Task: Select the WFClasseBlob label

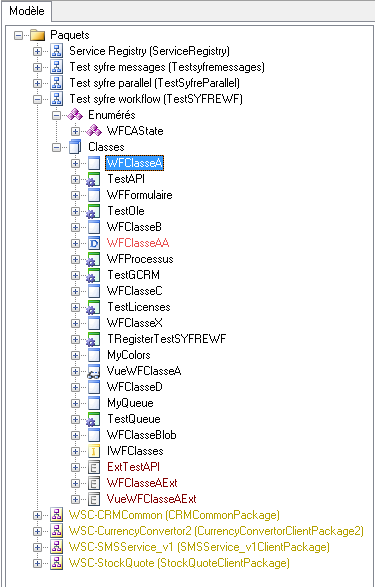Action: click(141, 435)
